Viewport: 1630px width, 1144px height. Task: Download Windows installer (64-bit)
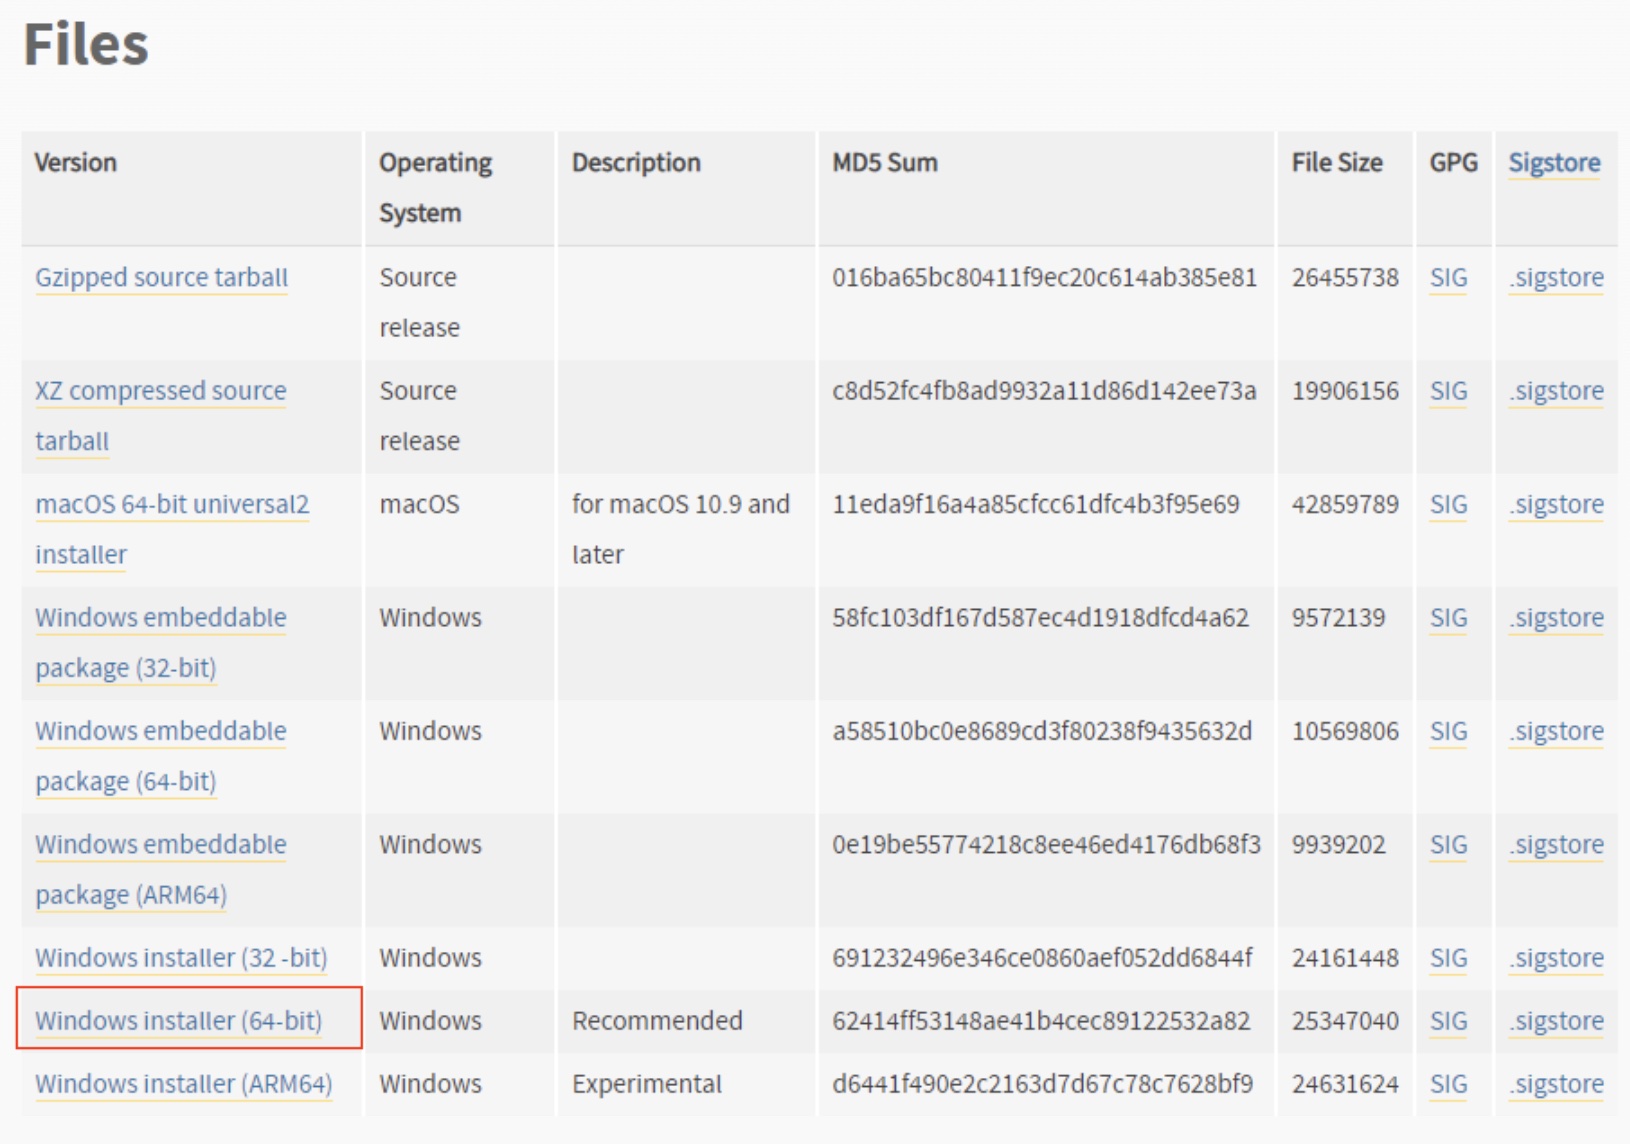(x=178, y=1021)
